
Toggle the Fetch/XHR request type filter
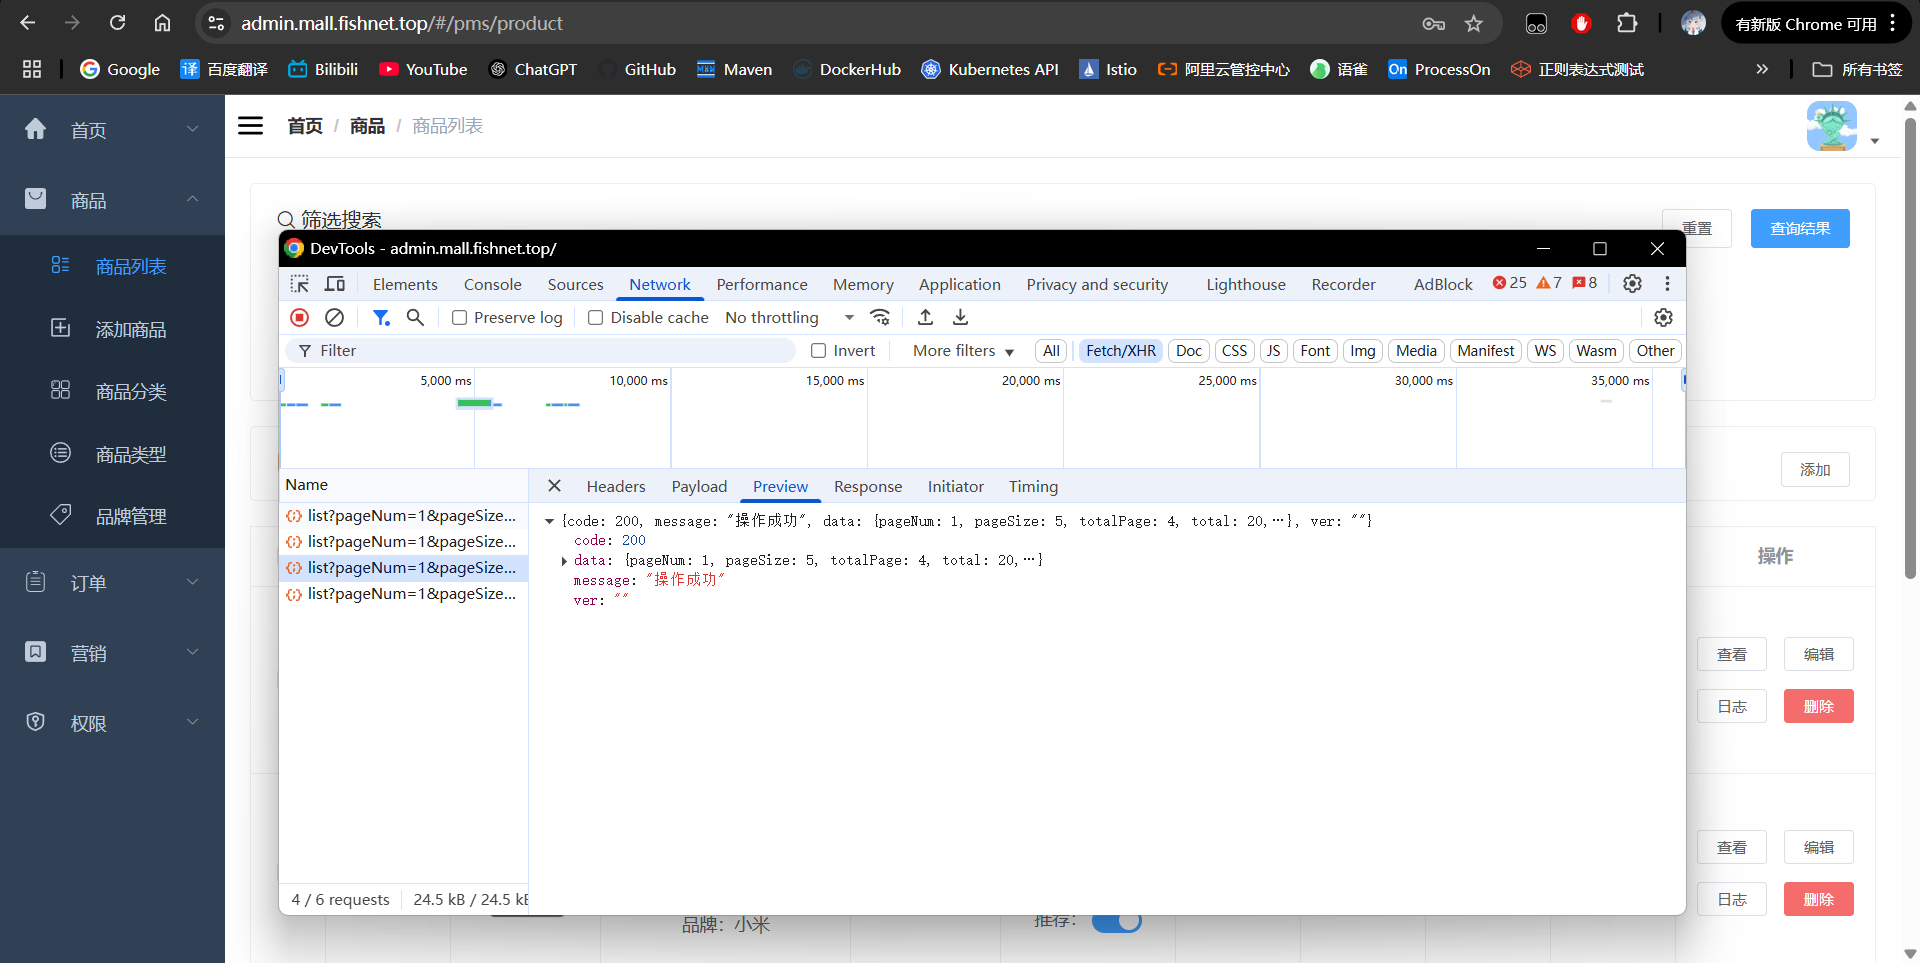click(1121, 350)
